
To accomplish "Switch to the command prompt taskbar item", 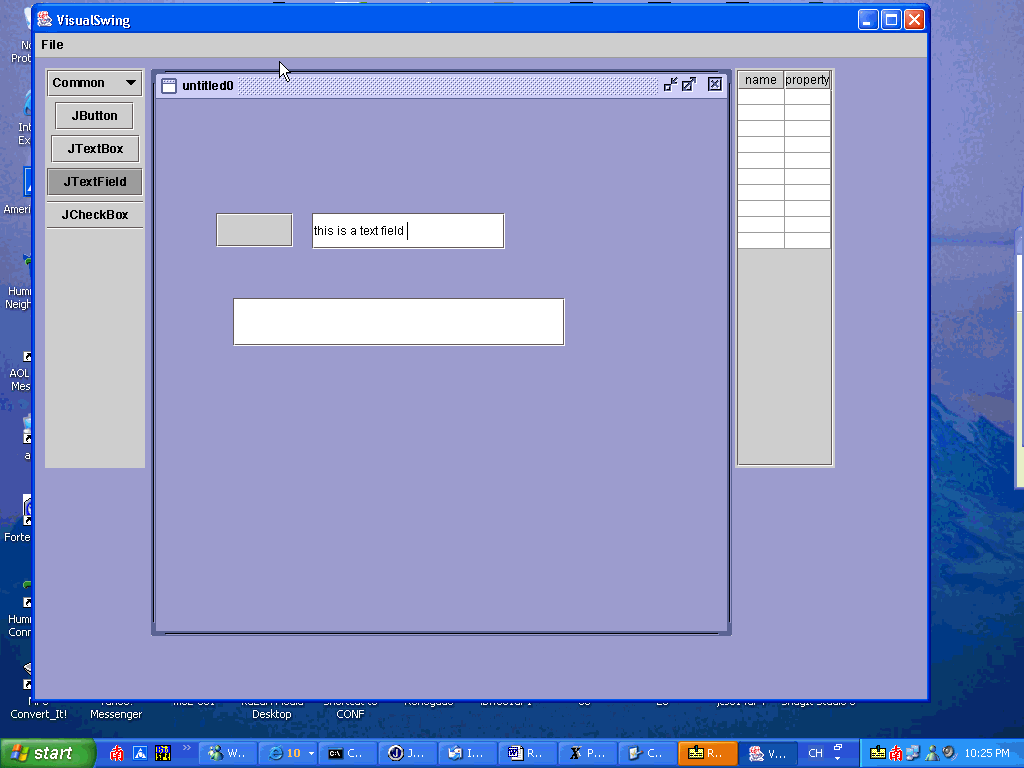I will coord(347,753).
